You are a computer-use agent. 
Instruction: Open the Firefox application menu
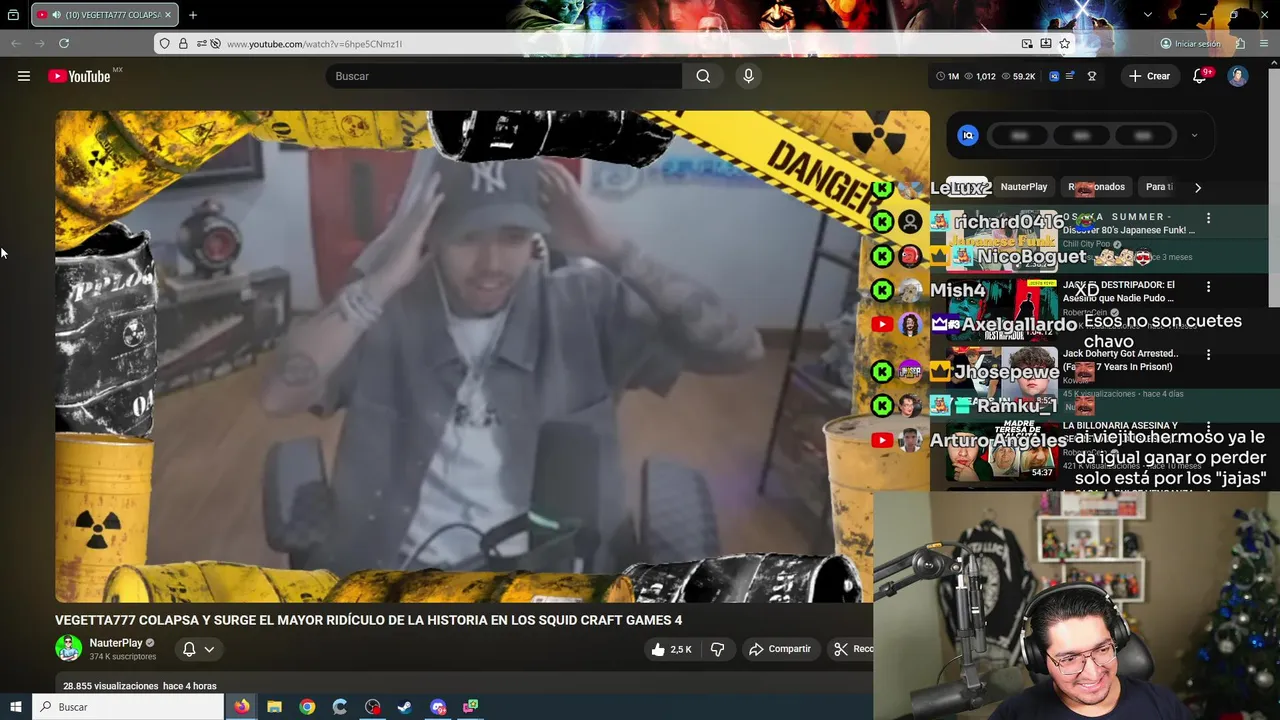[1265, 43]
